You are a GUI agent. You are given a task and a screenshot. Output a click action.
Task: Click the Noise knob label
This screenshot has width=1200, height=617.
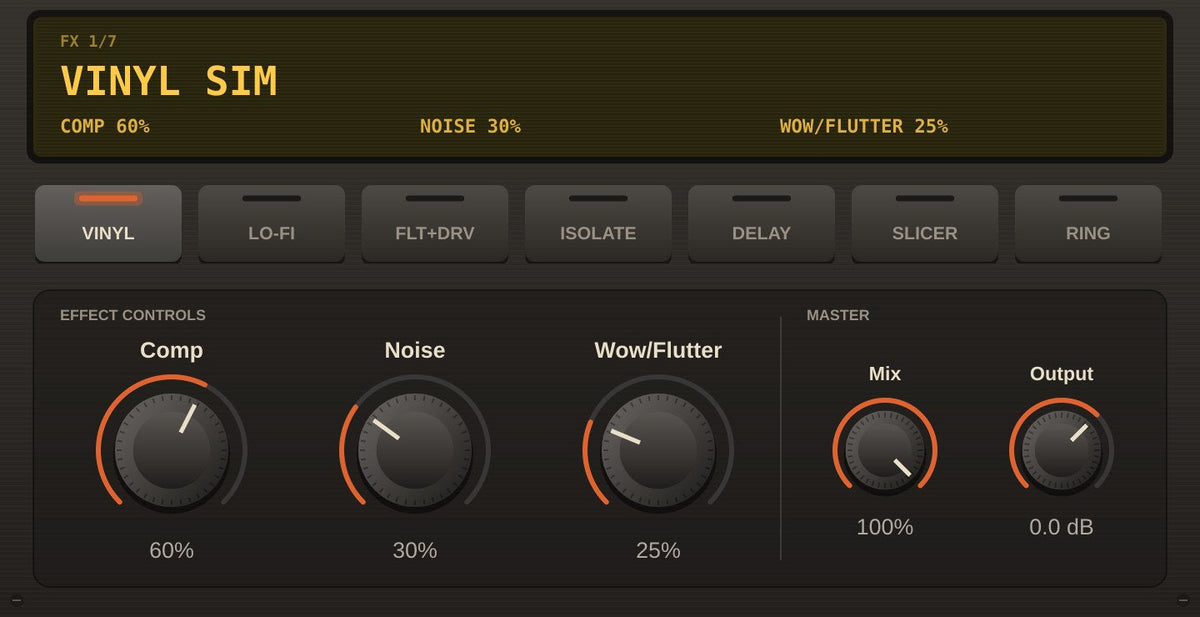coord(415,350)
